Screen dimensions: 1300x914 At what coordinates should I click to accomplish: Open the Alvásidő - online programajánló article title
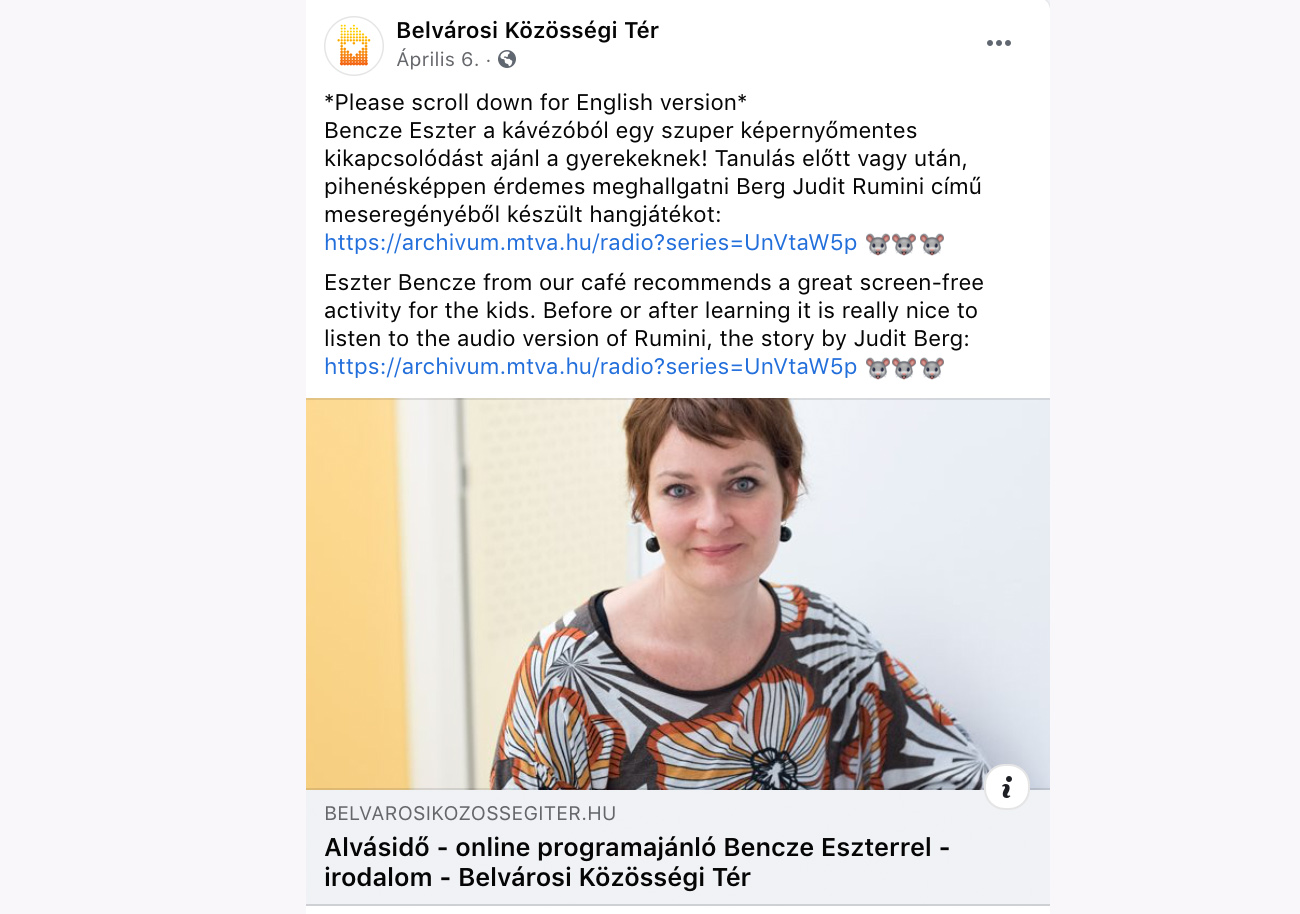(x=637, y=862)
